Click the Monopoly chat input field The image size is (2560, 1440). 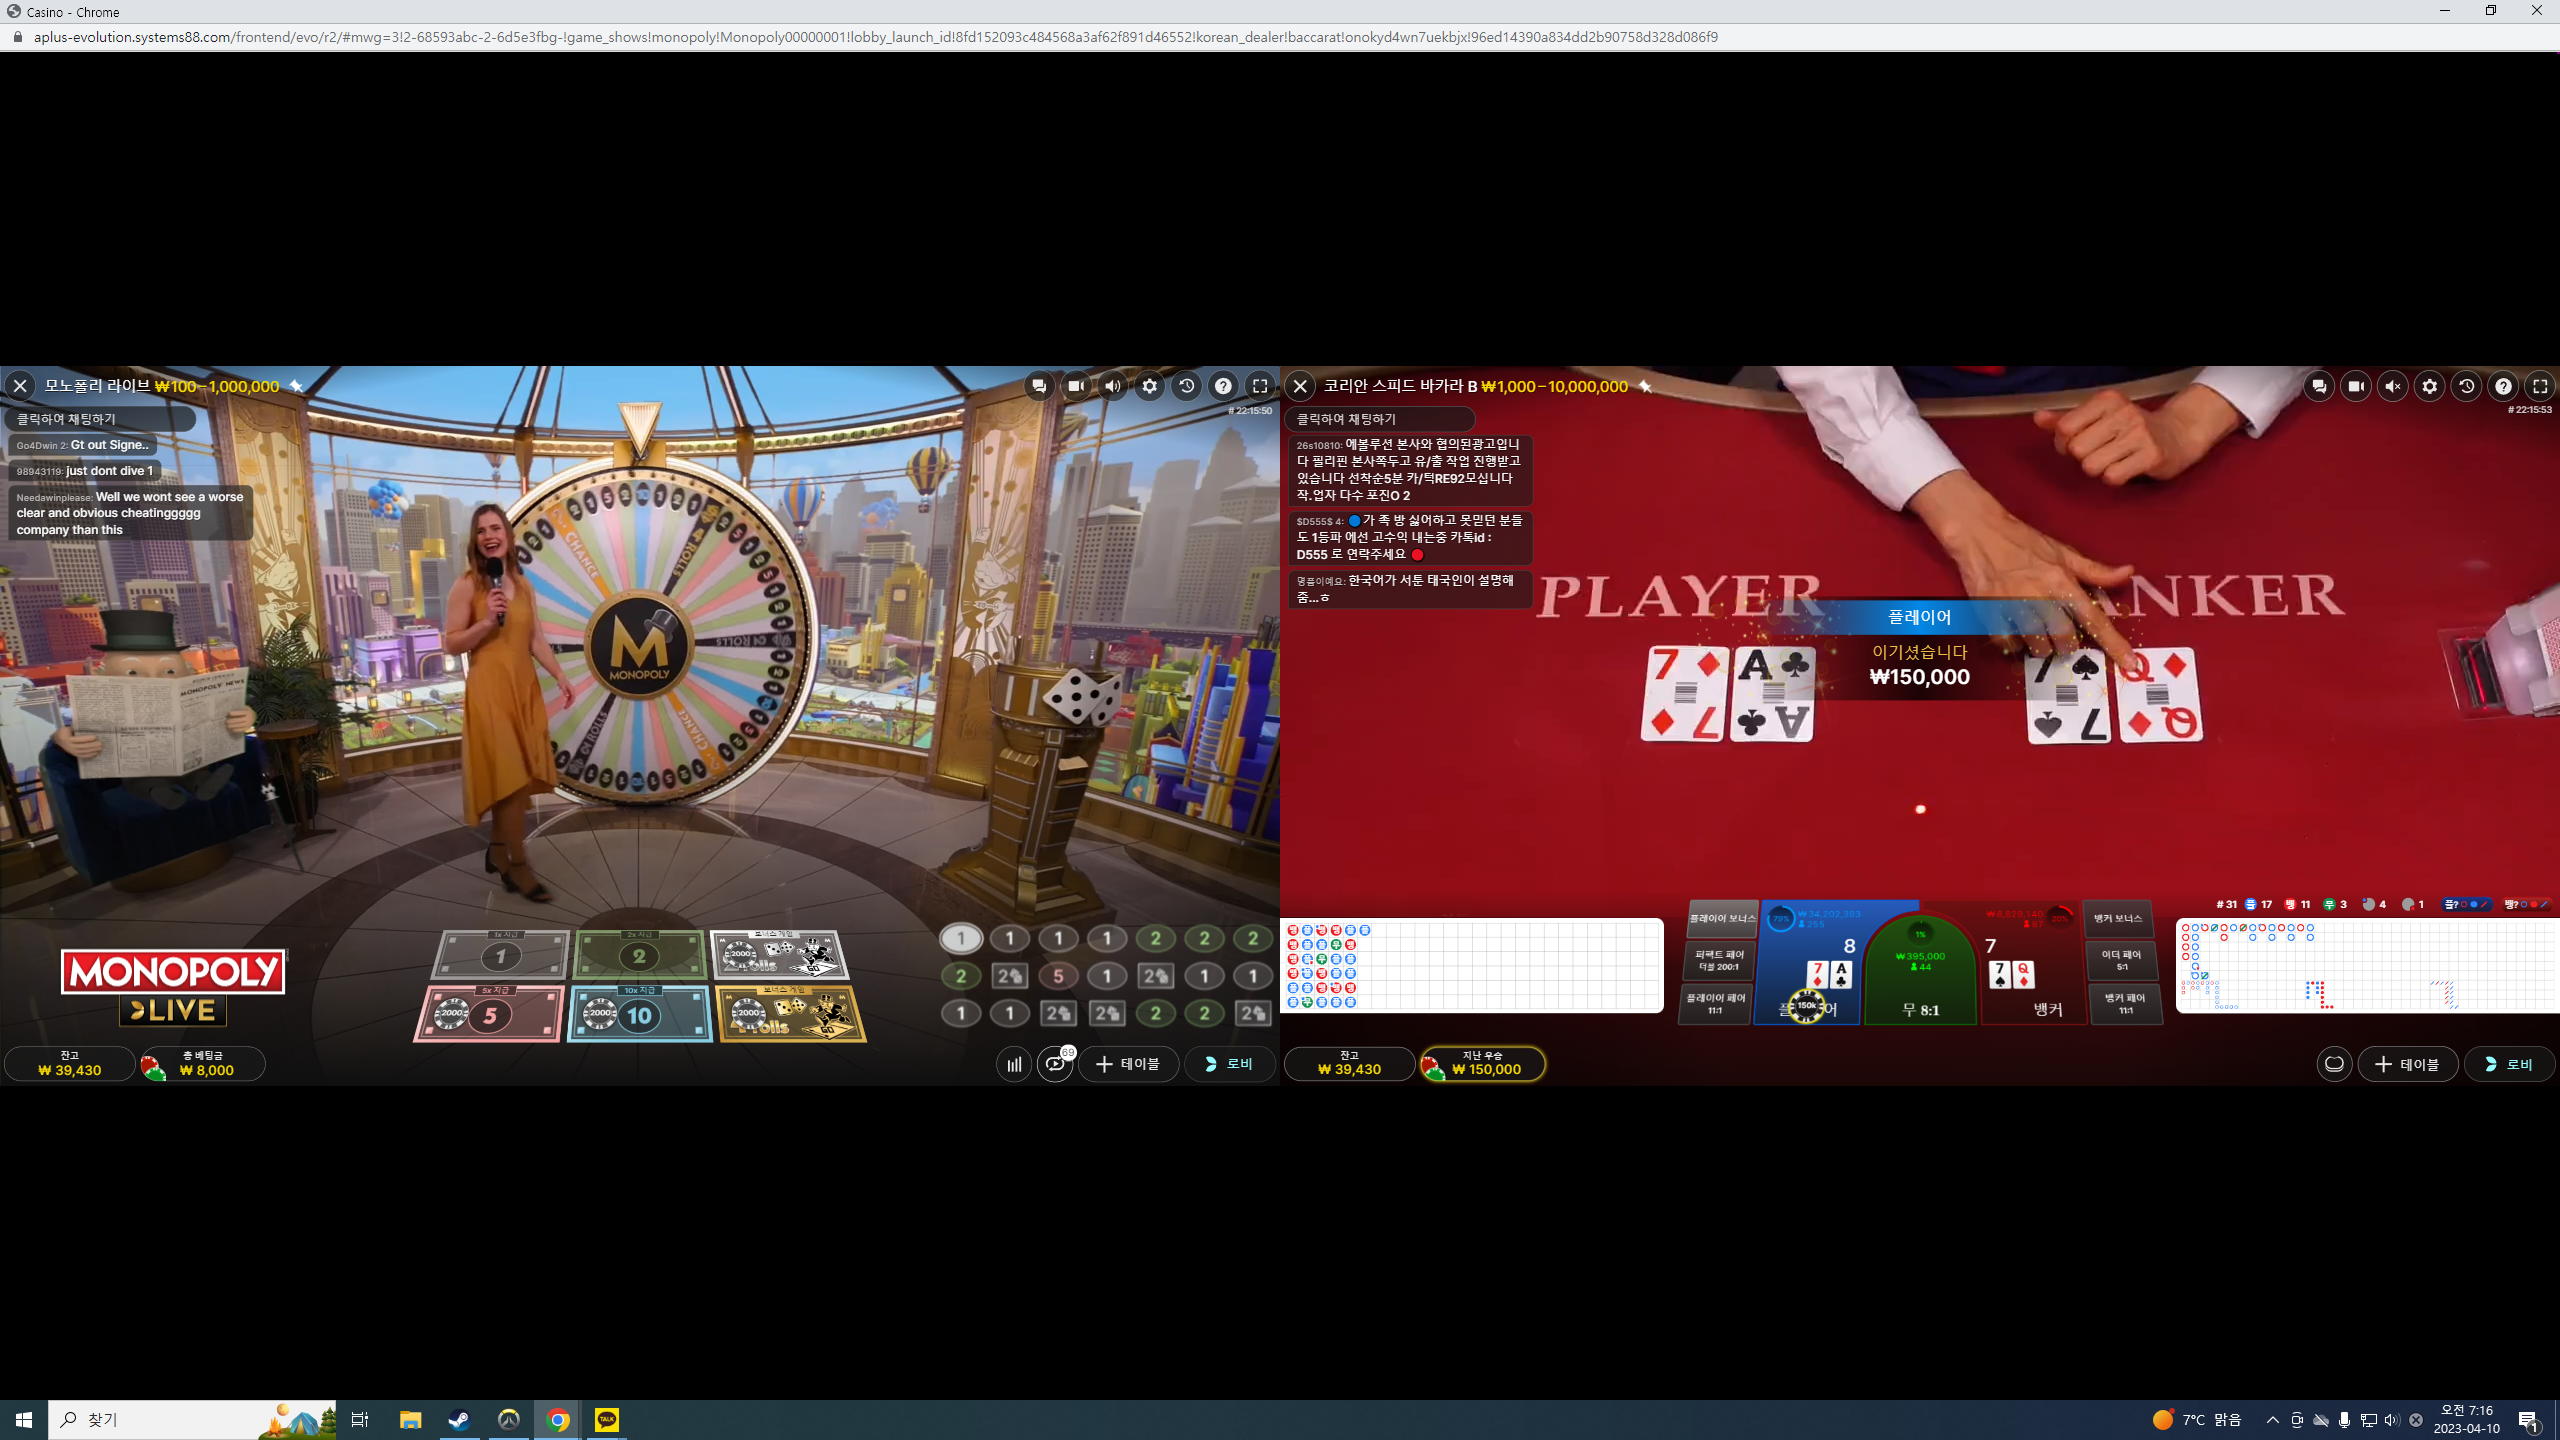tap(100, 419)
